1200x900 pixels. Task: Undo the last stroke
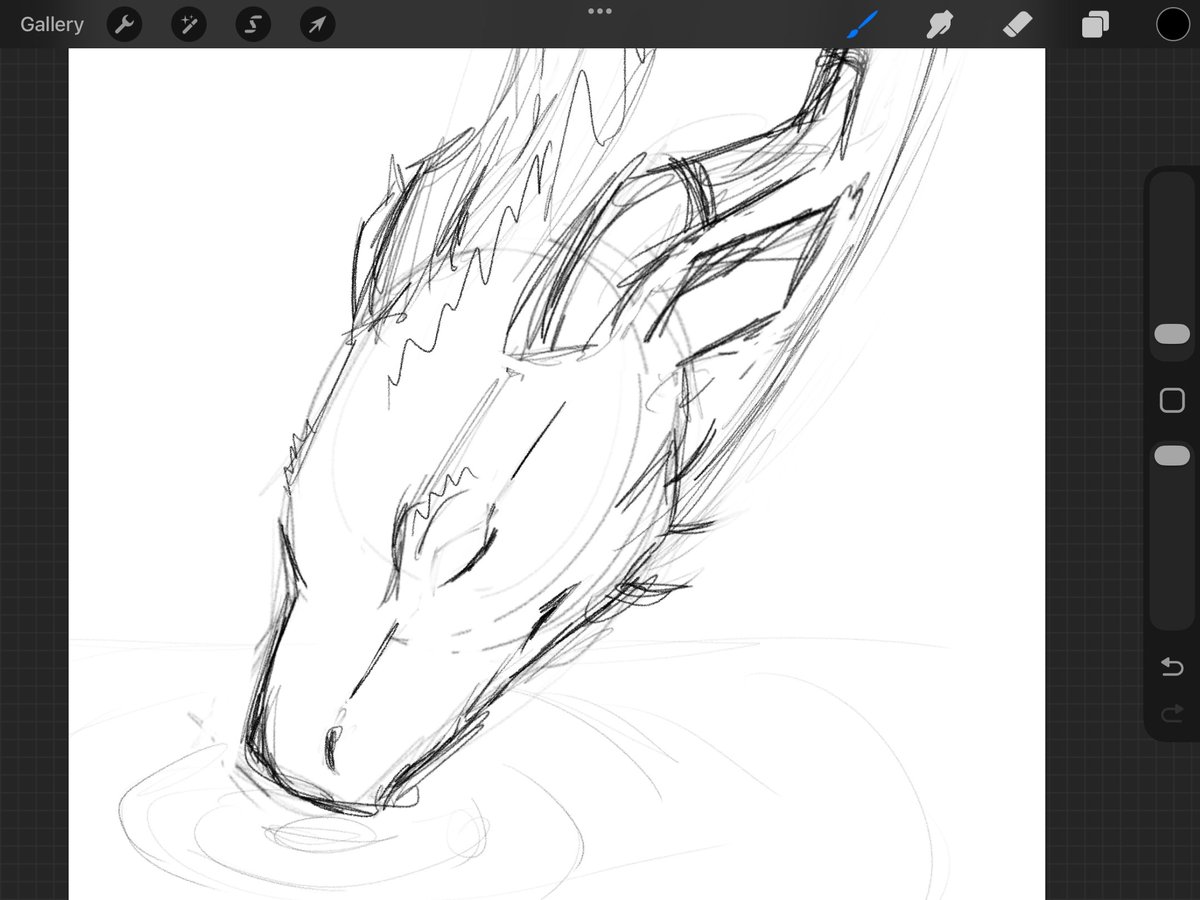(x=1172, y=668)
